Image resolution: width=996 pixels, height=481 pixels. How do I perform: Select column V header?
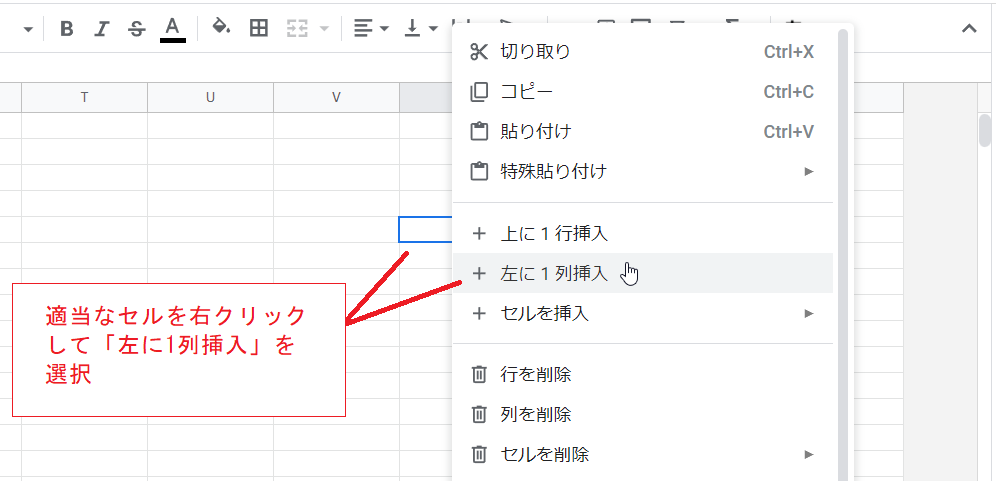pyautogui.click(x=336, y=97)
